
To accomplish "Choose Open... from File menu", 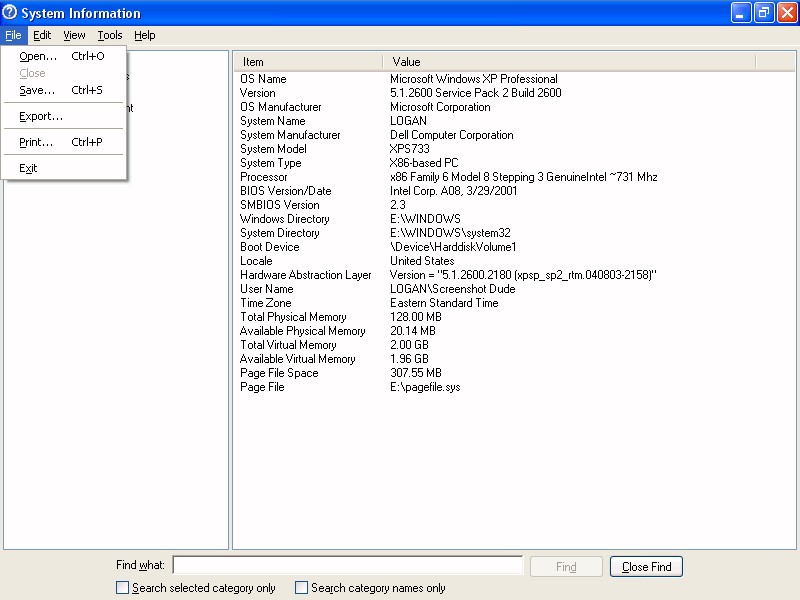I will pos(64,56).
